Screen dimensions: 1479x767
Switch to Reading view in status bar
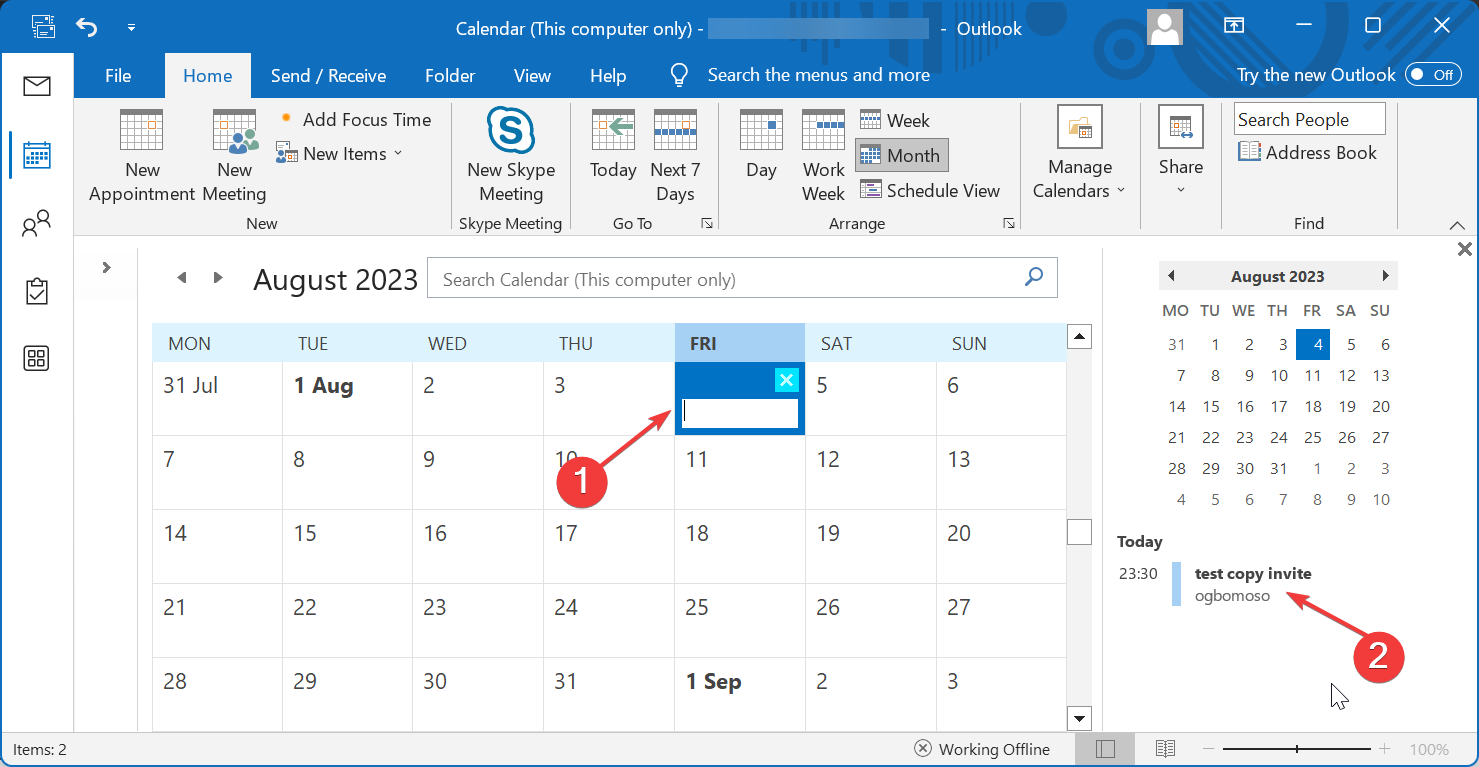point(1165,749)
